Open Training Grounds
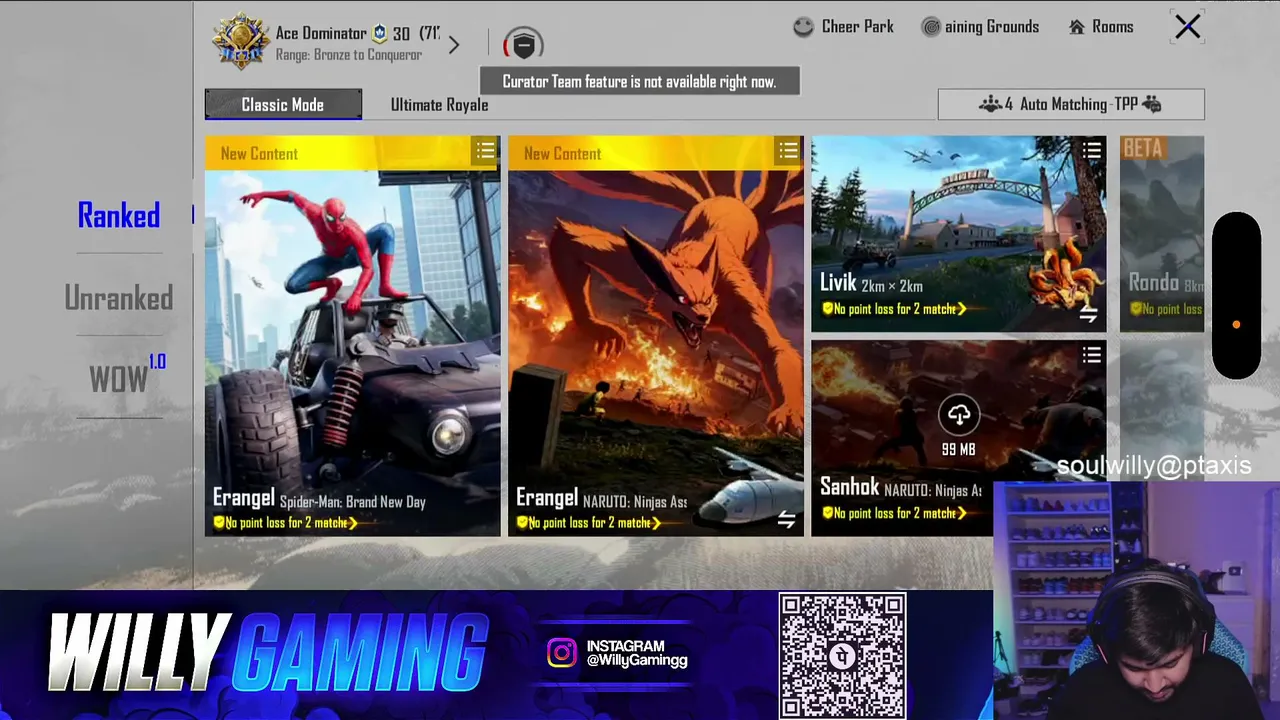The height and width of the screenshot is (720, 1280). pyautogui.click(x=980, y=27)
